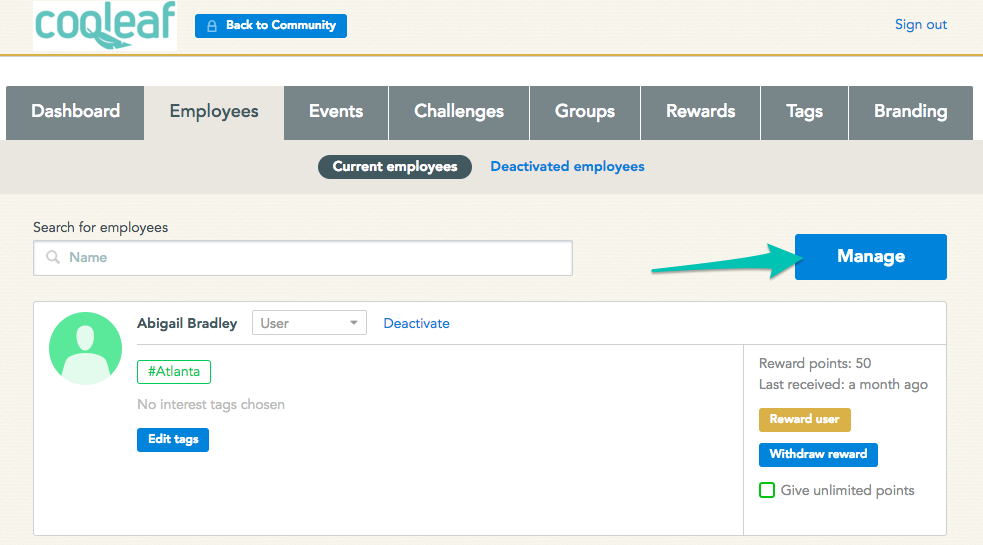Click 'No interest tags chosen' text
The width and height of the screenshot is (983, 545).
211,405
